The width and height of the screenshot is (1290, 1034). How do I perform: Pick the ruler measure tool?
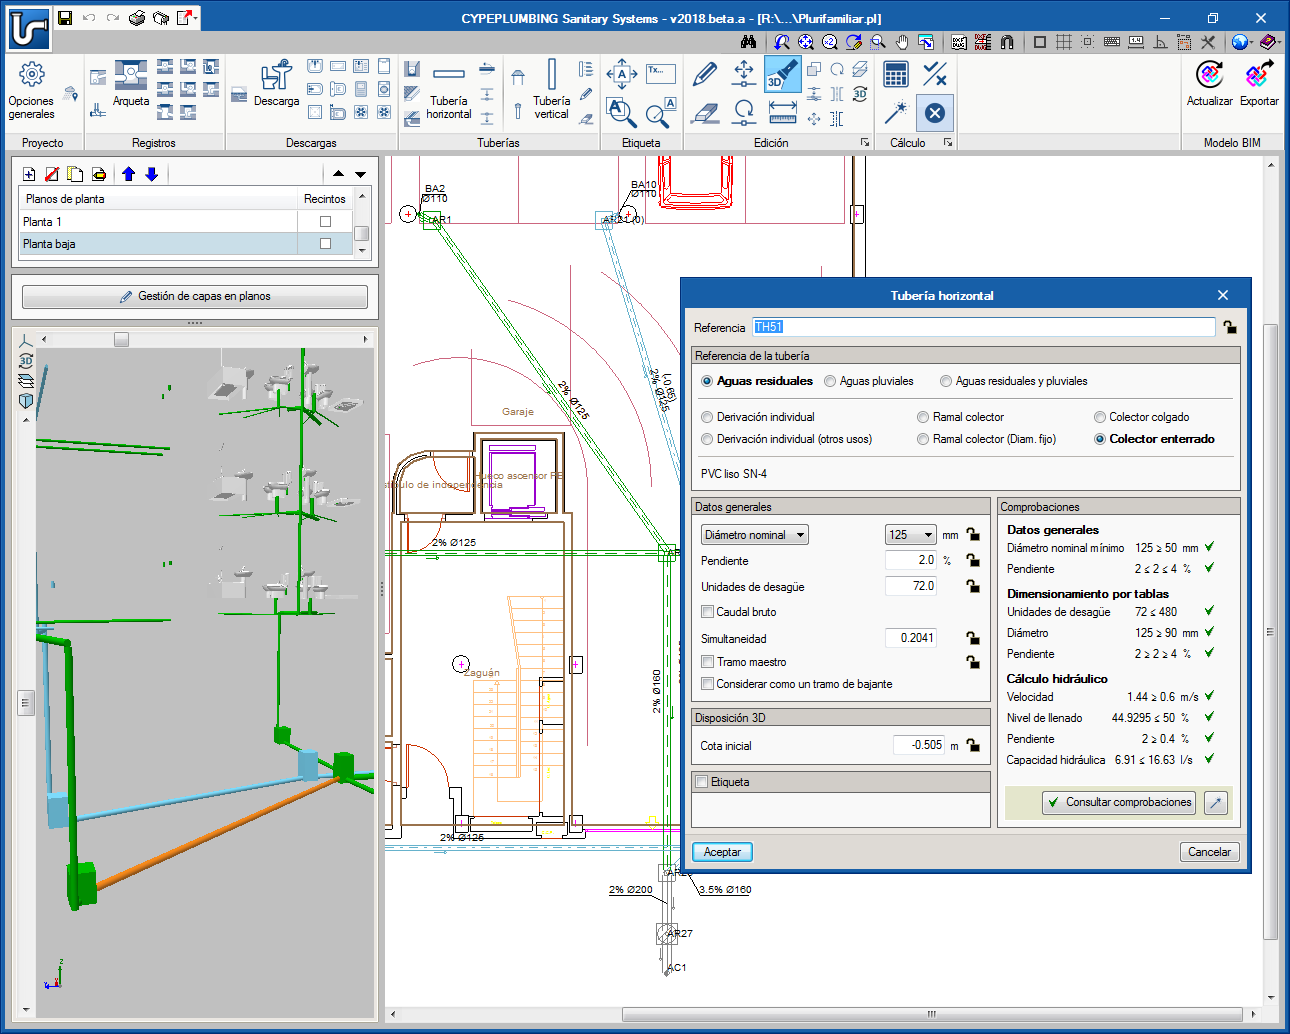[x=782, y=113]
